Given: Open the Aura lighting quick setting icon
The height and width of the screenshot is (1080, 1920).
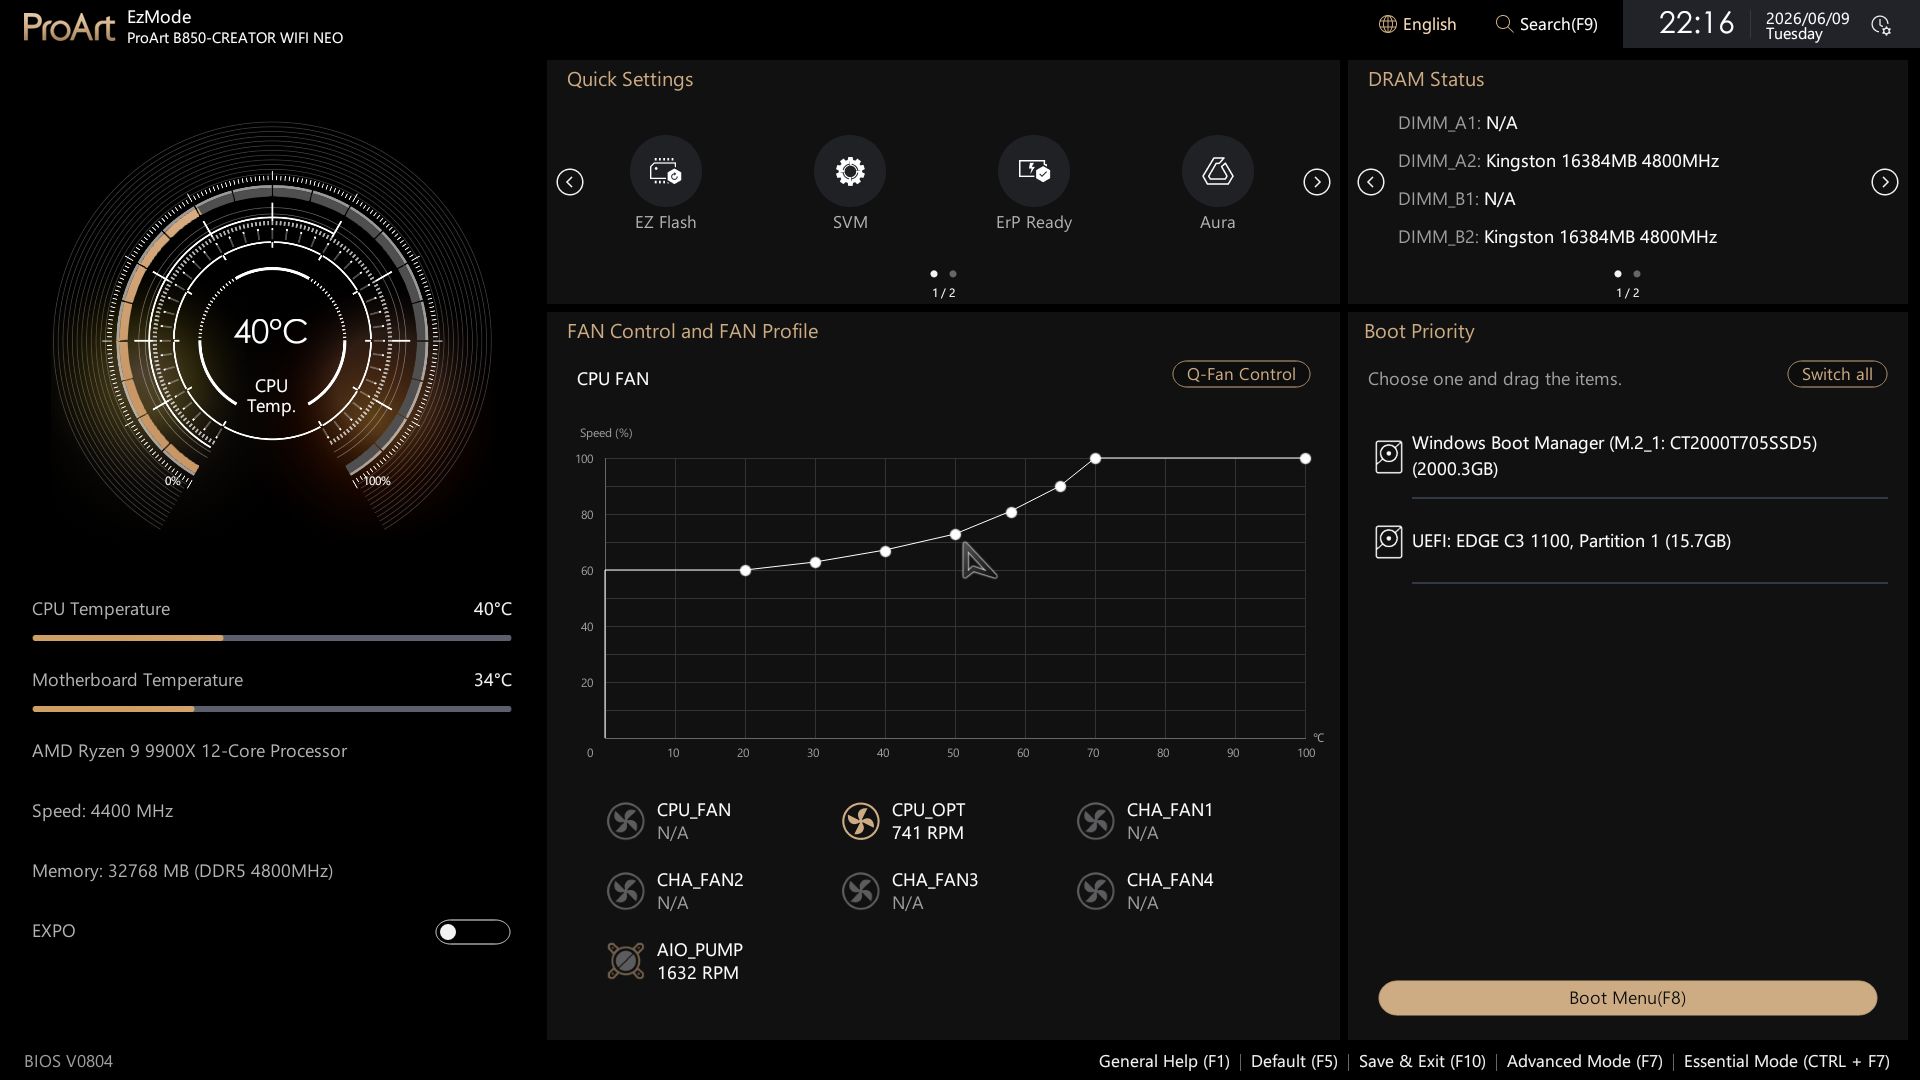Looking at the screenshot, I should coord(1217,171).
